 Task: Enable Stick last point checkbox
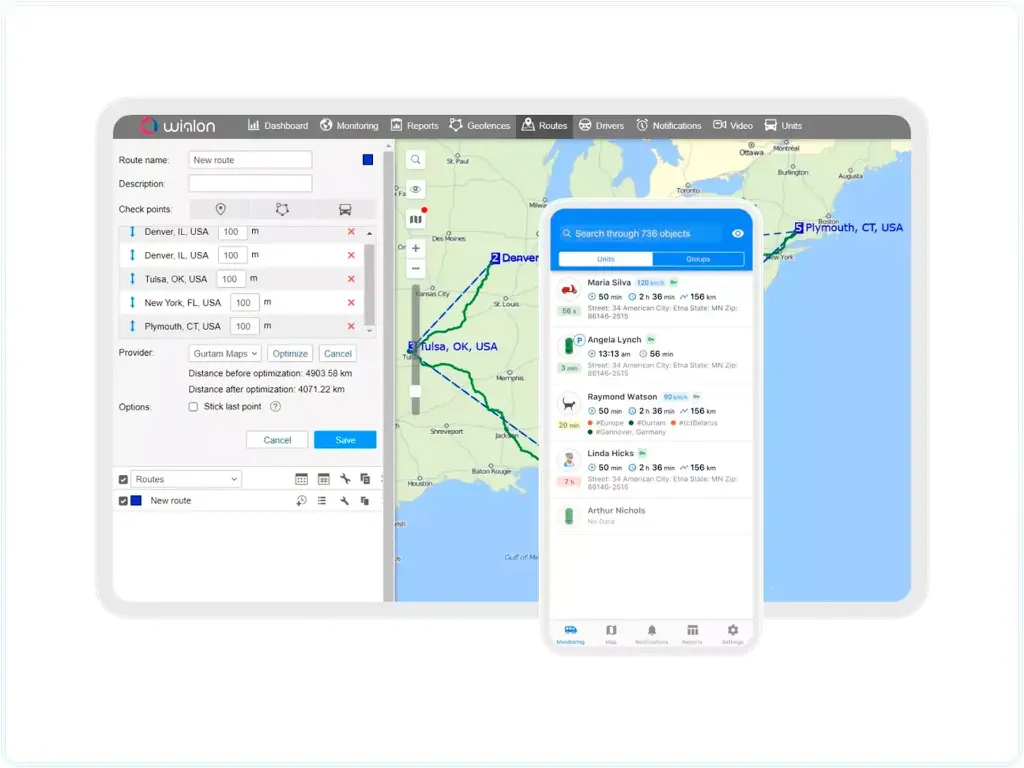tap(193, 407)
